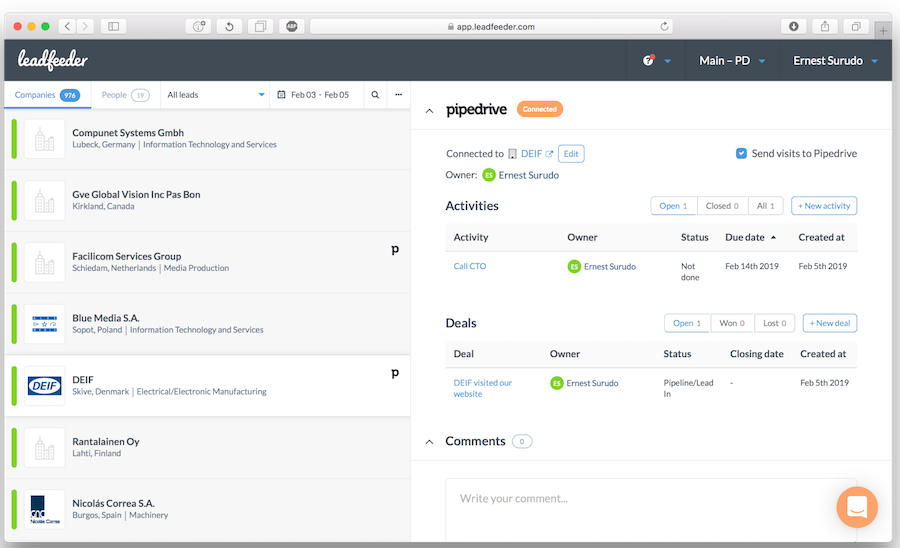
Task: Show Closed activities filter
Action: click(x=722, y=205)
